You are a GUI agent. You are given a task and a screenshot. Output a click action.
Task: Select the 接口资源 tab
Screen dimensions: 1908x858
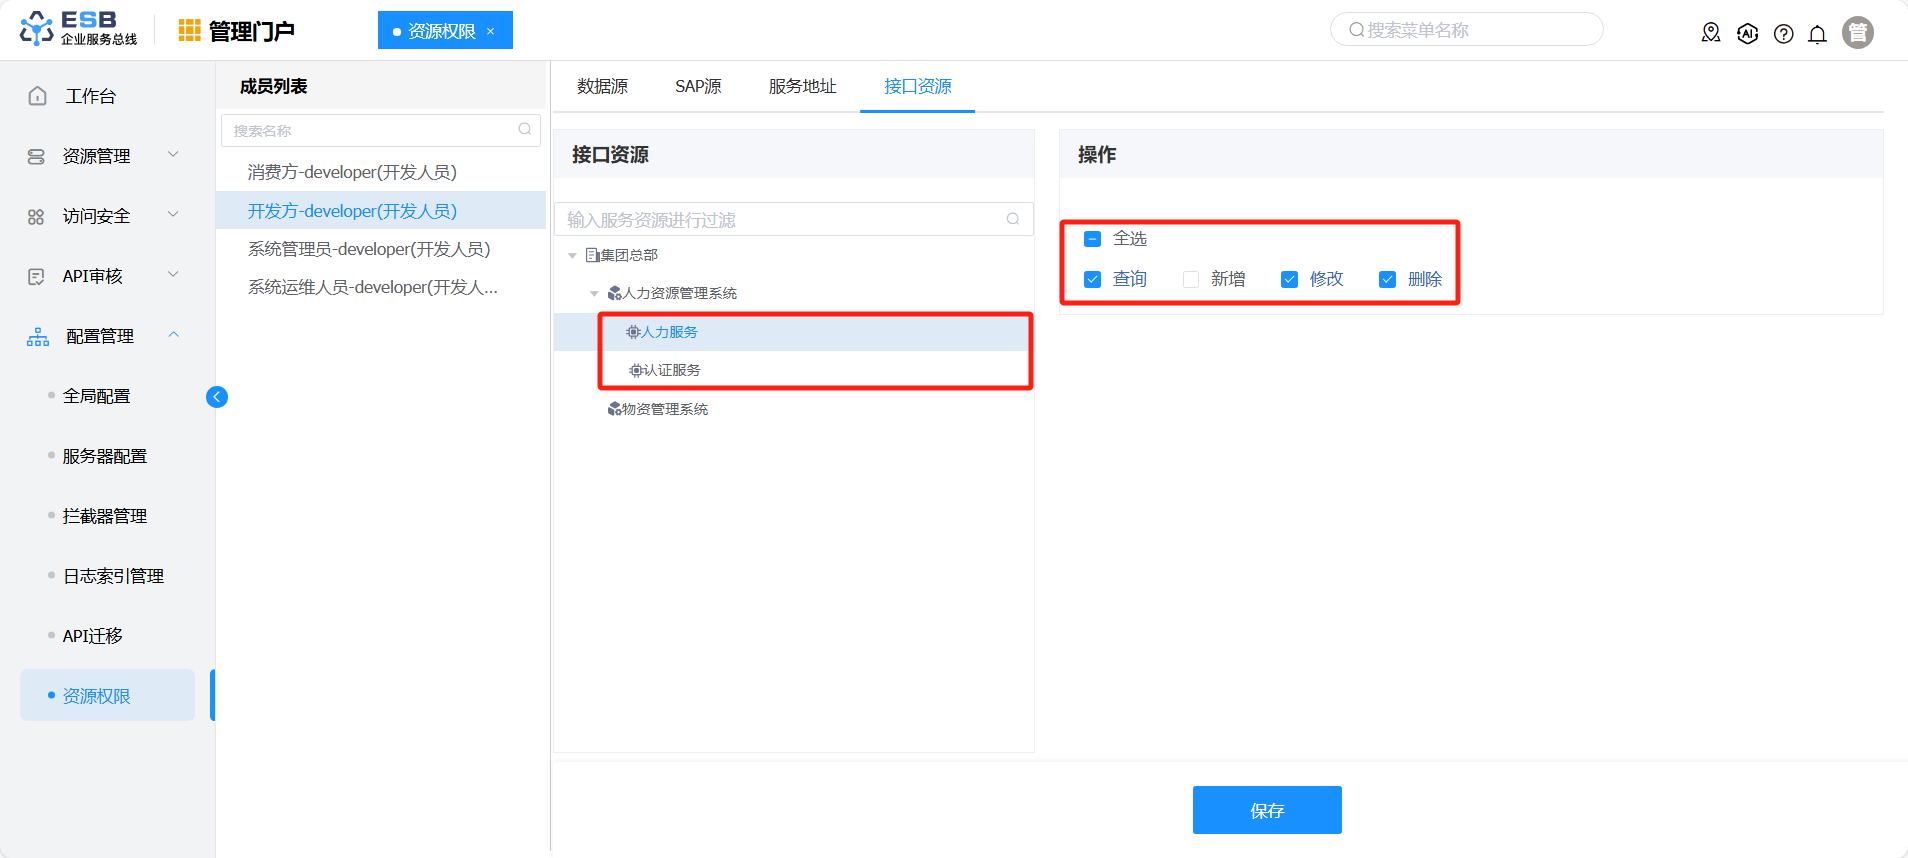coord(918,87)
